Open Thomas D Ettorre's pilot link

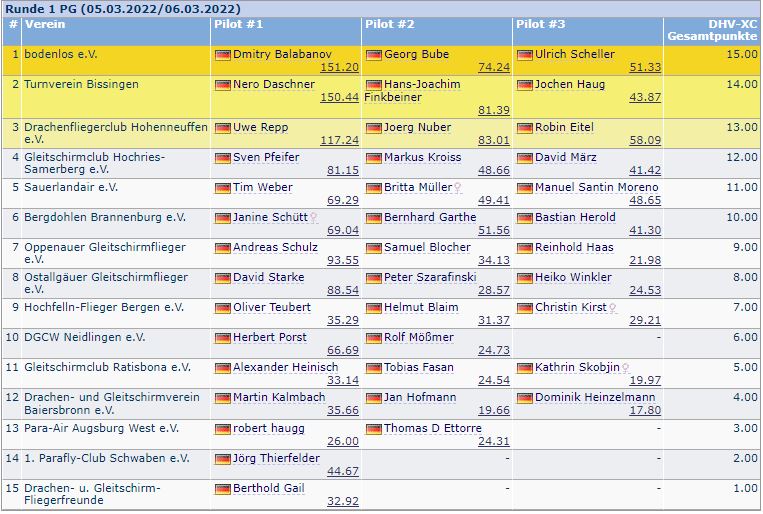pos(433,428)
